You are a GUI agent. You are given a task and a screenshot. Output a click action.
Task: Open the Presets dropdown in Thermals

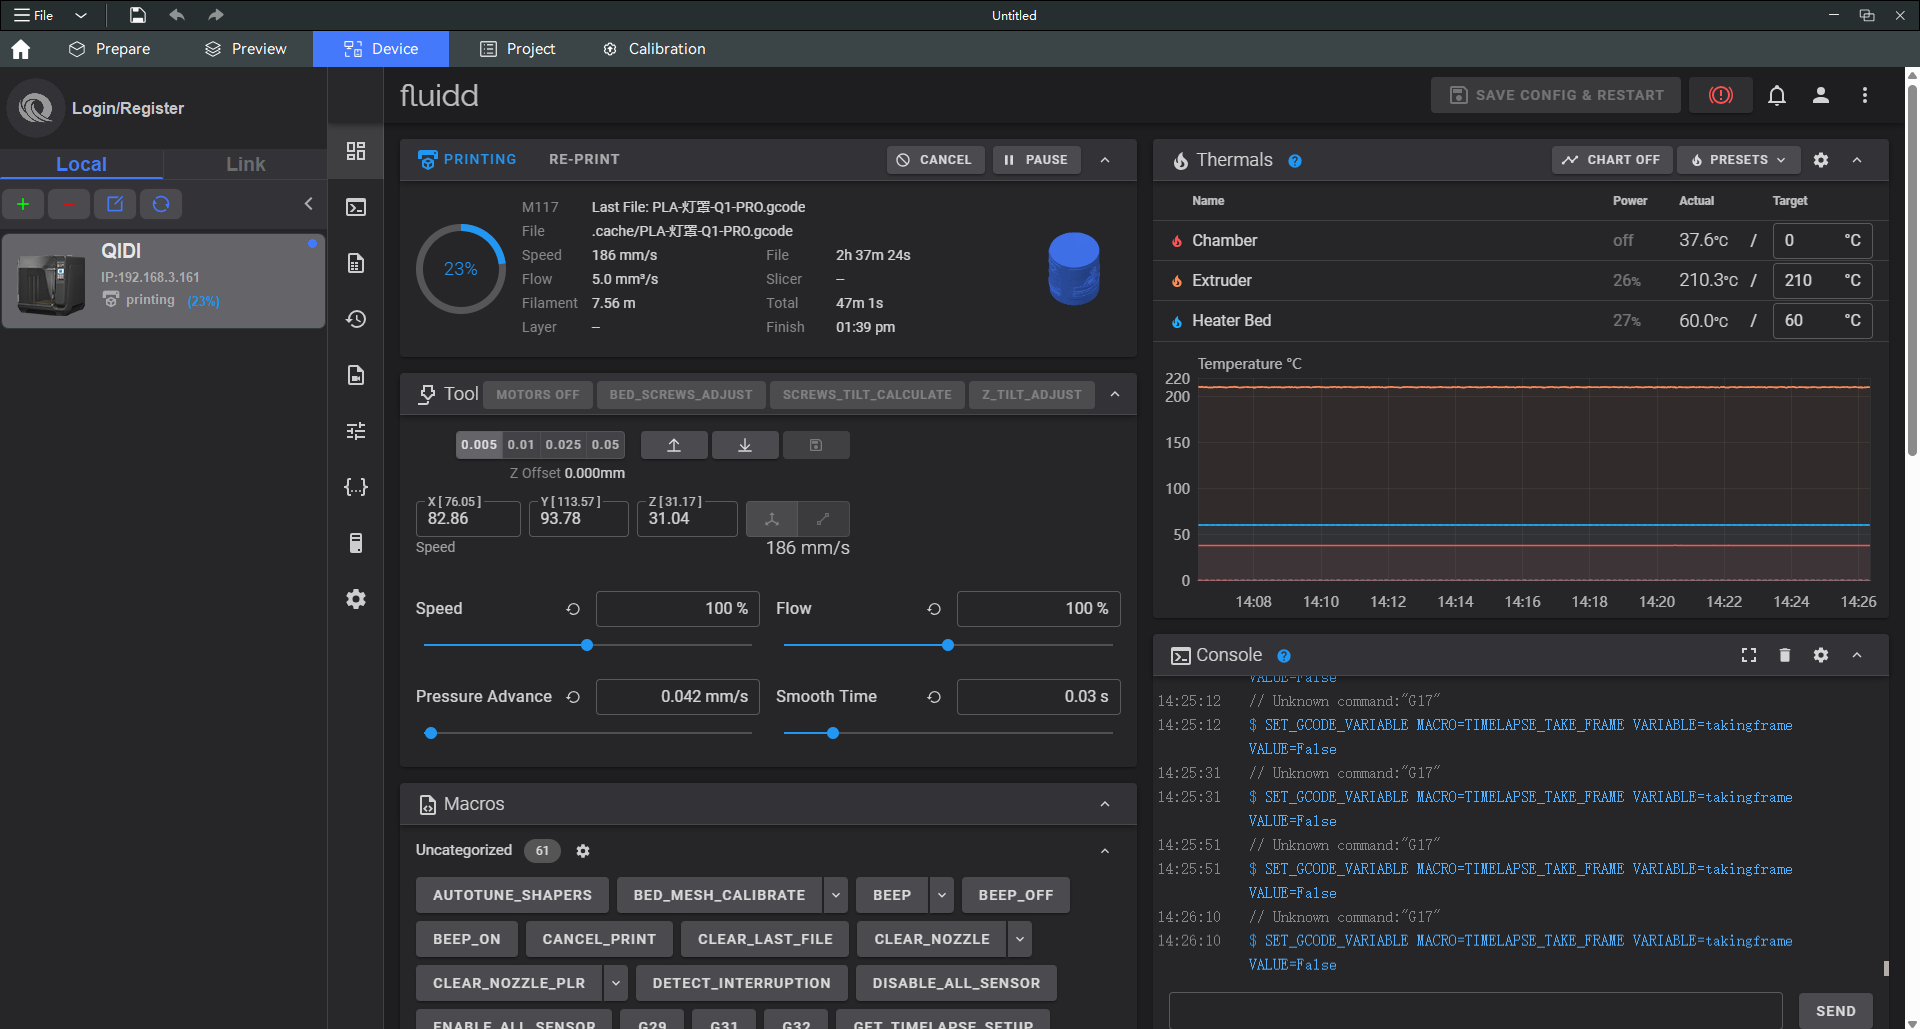click(1738, 160)
